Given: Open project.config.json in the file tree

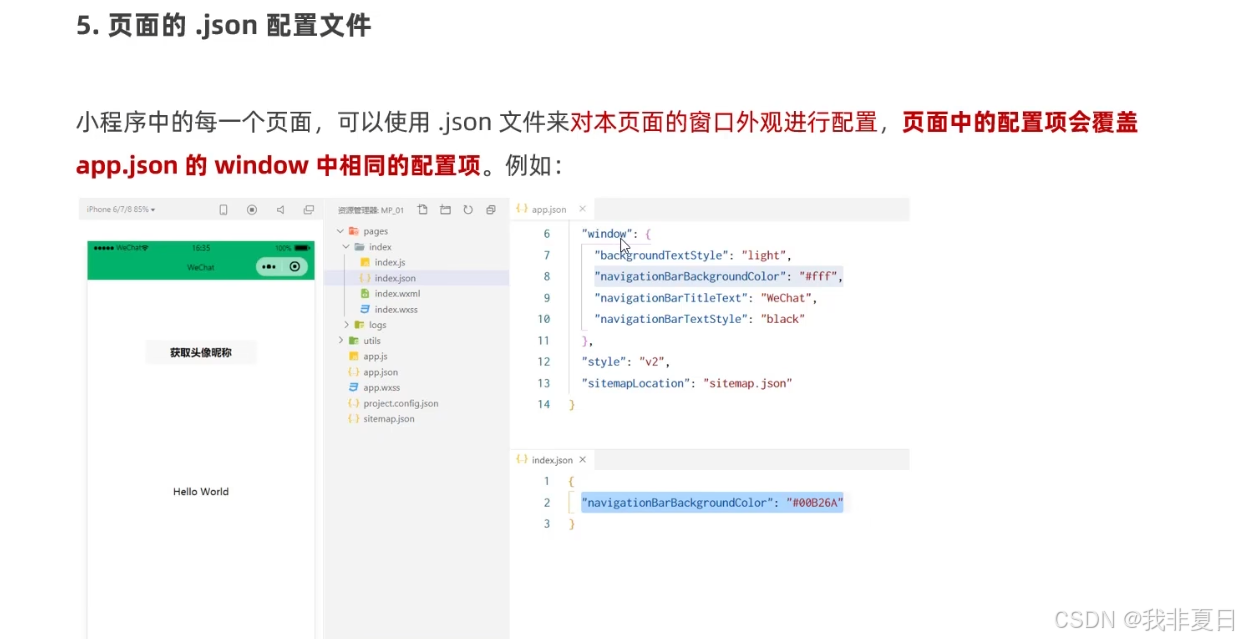Looking at the screenshot, I should (400, 404).
